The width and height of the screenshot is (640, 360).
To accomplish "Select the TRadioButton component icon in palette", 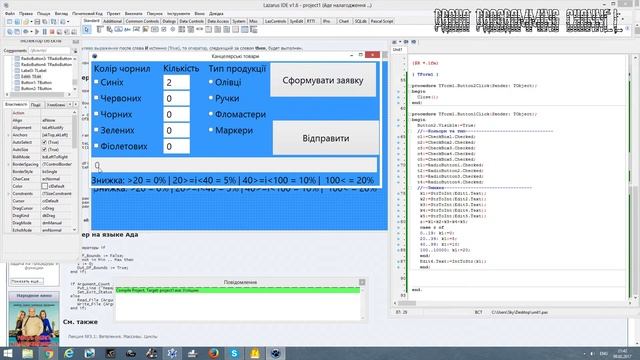I will [173, 29].
